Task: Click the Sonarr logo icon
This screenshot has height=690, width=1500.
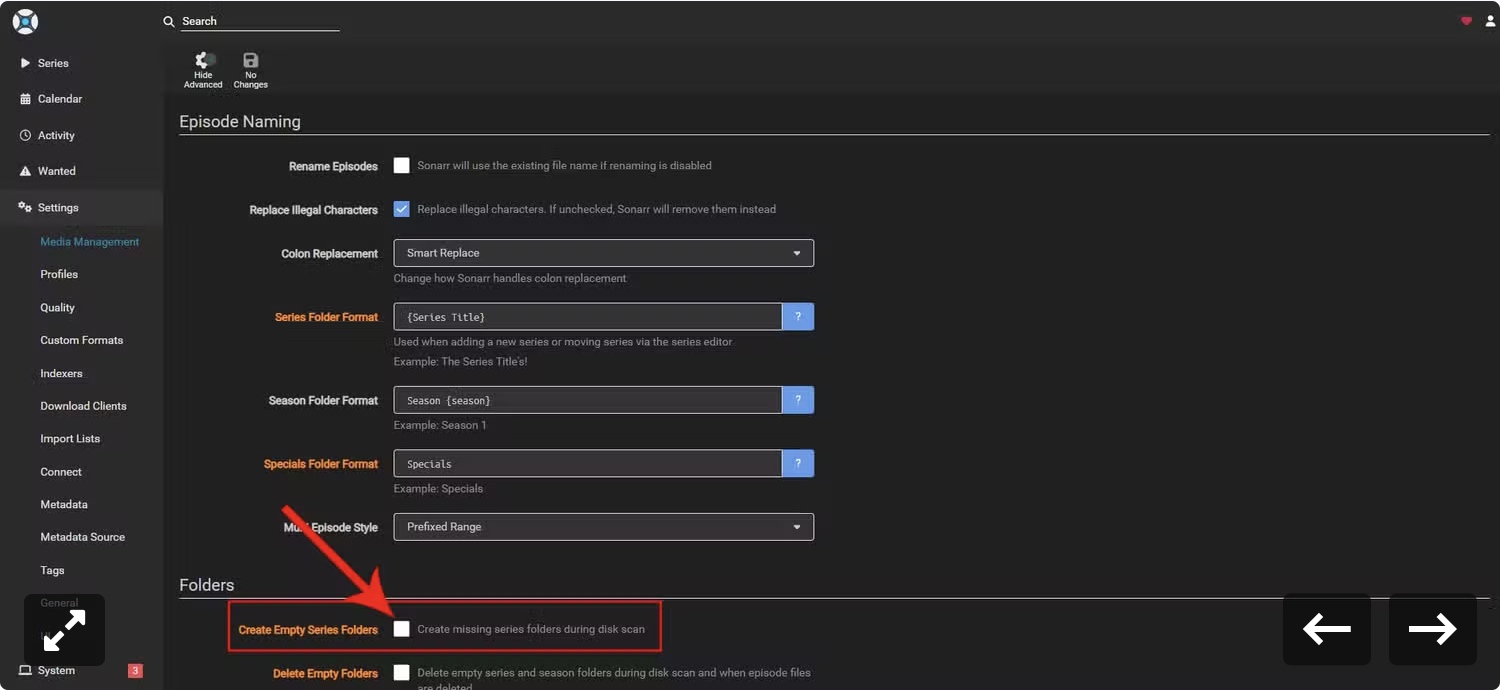Action: [x=25, y=21]
